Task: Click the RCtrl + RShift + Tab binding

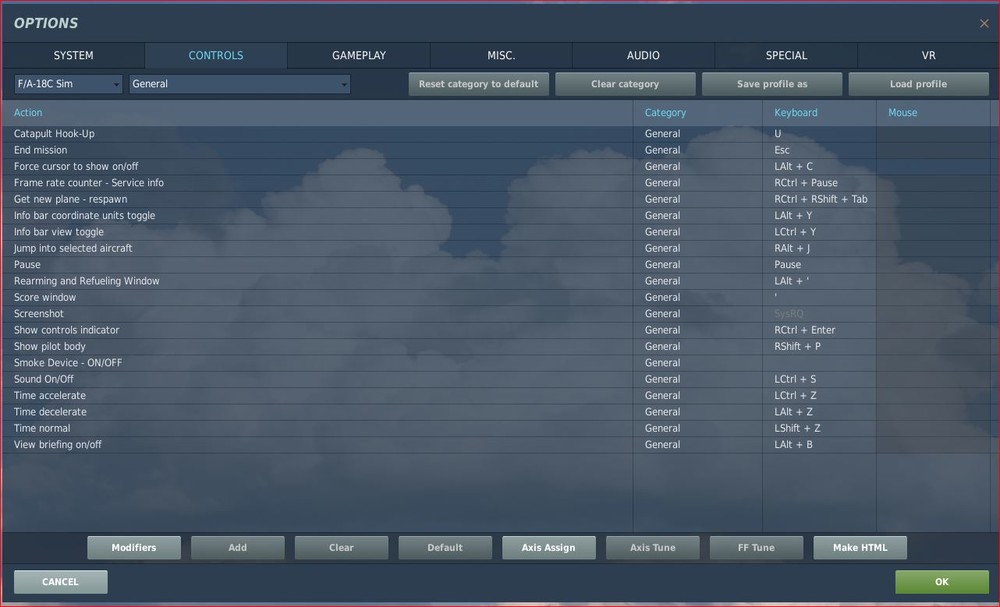Action: pyautogui.click(x=820, y=200)
